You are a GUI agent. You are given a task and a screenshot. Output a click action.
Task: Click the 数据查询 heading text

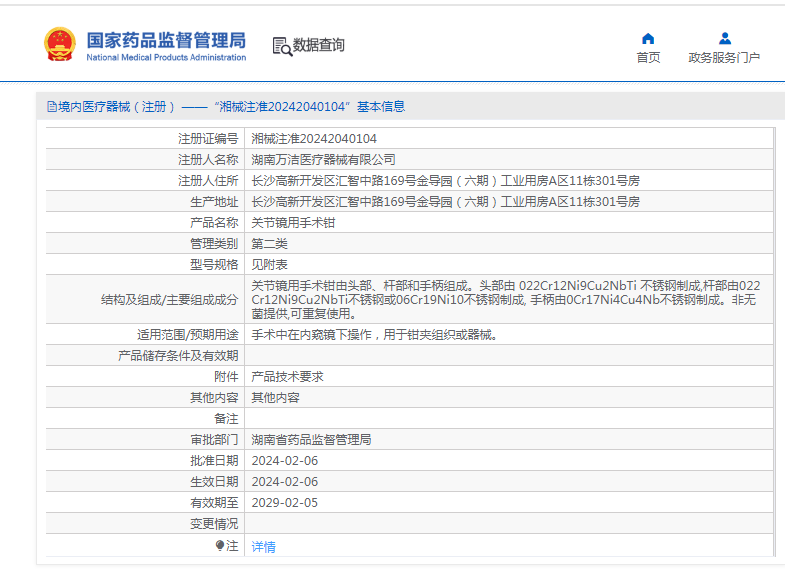point(318,45)
